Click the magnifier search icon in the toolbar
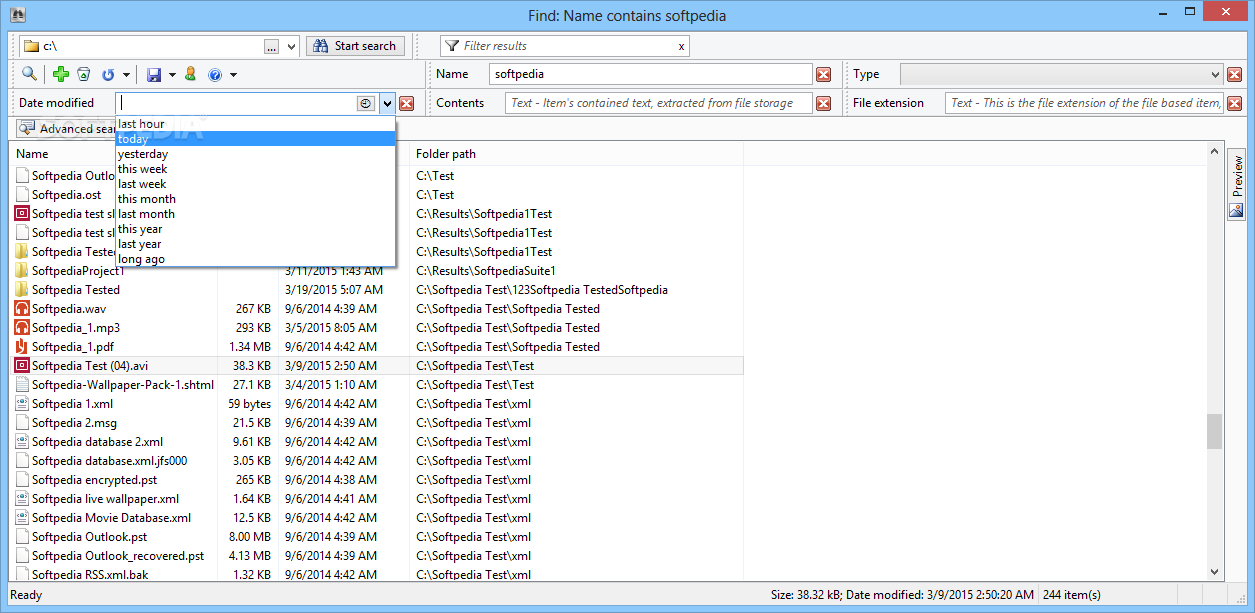 pyautogui.click(x=29, y=74)
